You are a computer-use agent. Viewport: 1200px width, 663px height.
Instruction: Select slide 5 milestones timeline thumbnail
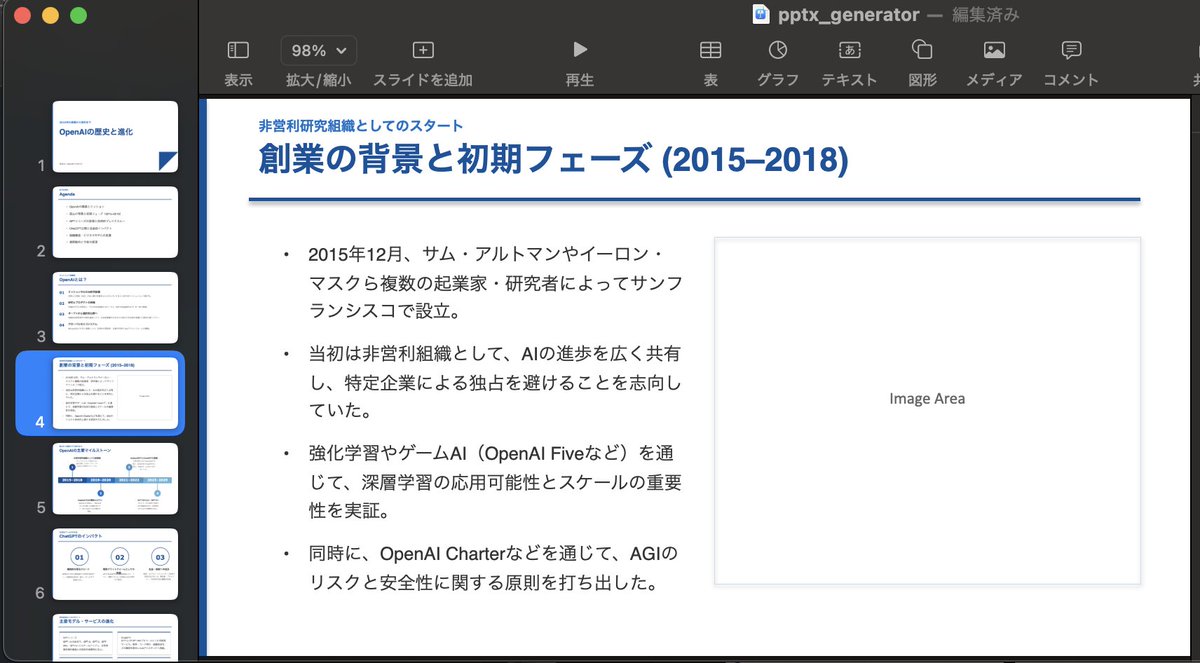click(116, 479)
